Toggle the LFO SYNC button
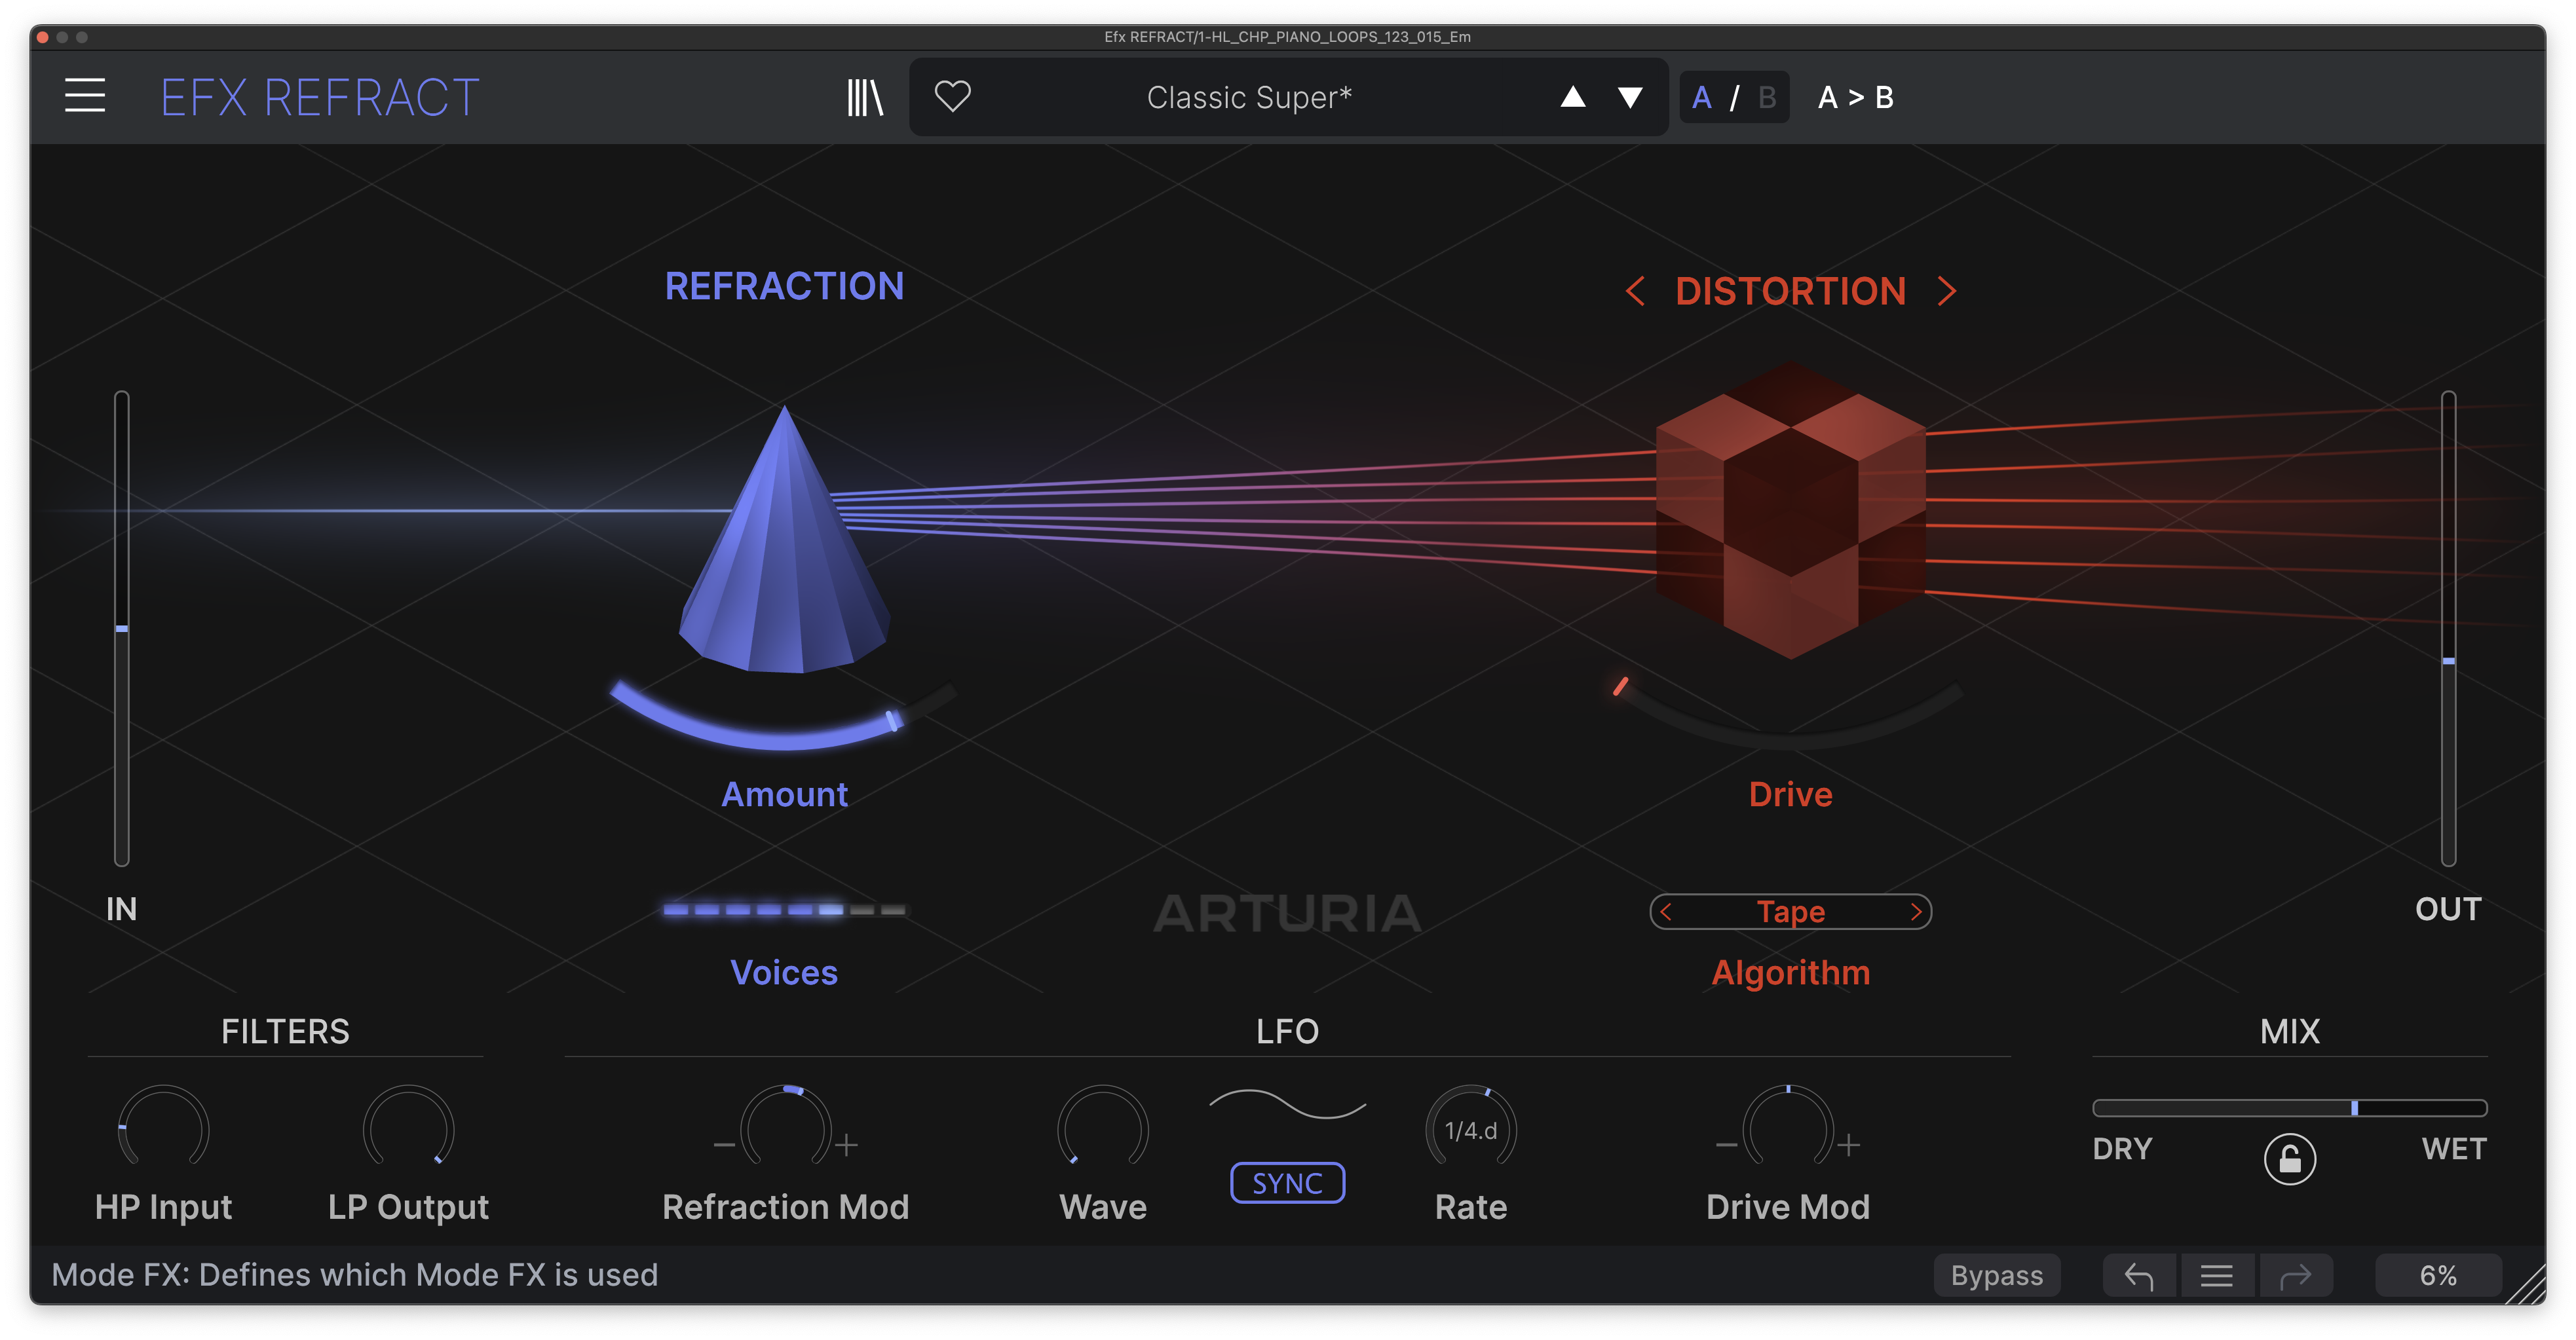The image size is (2576, 1340). pyautogui.click(x=1287, y=1183)
